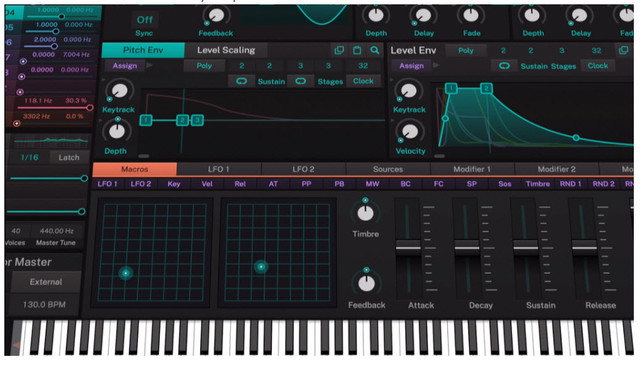640x375 pixels.
Task: Expand the Pitch Env Assign arrow
Action: click(150, 65)
